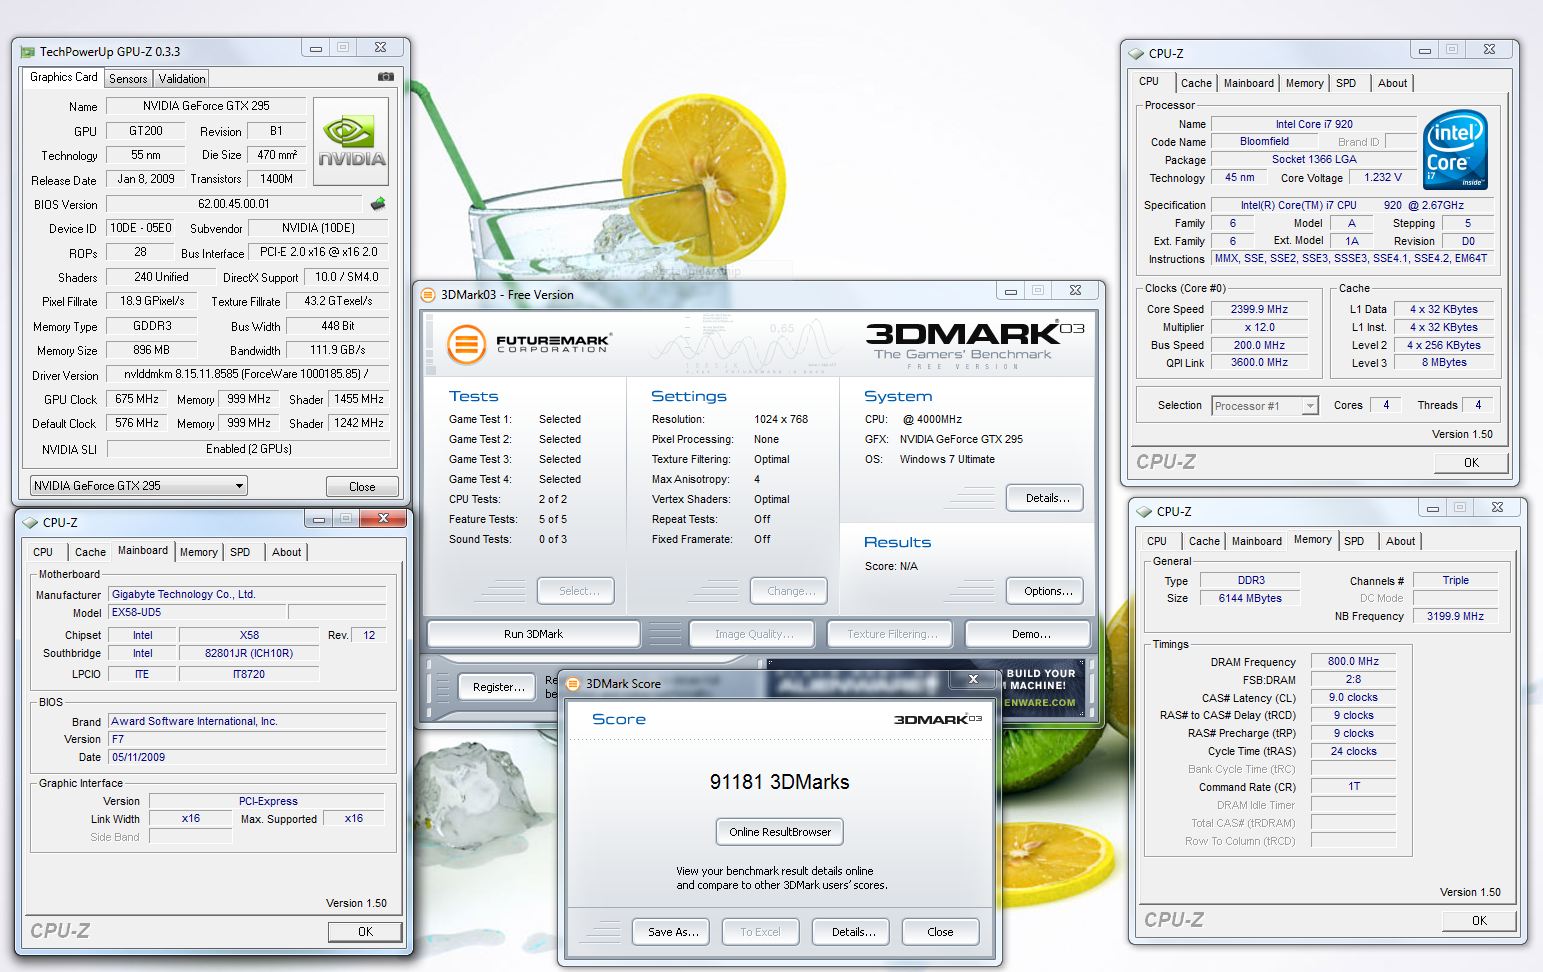The height and width of the screenshot is (972, 1543).
Task: Click the system Details... button in 3DMark03
Action: (1046, 498)
